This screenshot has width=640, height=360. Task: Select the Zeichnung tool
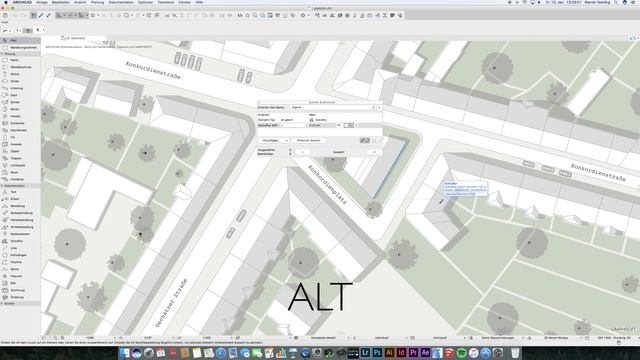(20, 290)
